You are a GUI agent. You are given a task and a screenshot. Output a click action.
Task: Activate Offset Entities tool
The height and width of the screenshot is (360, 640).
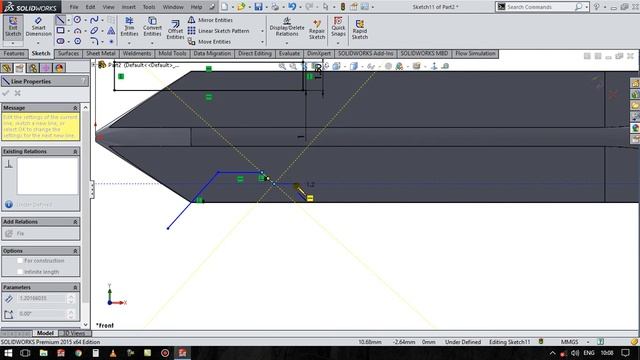click(x=175, y=29)
